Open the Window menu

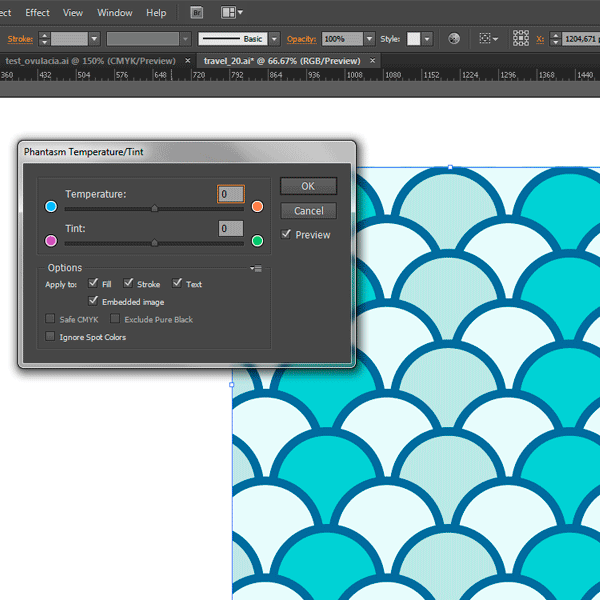pyautogui.click(x=114, y=13)
